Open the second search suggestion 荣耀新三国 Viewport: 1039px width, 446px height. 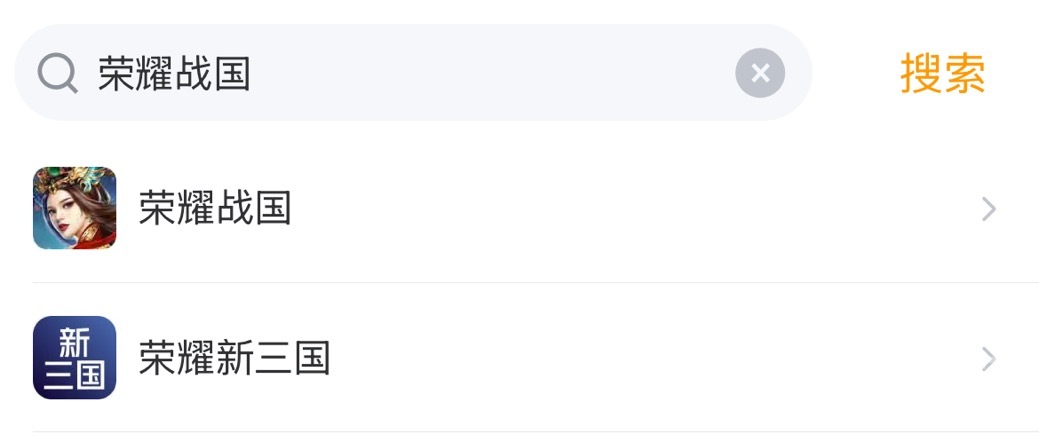[234, 357]
